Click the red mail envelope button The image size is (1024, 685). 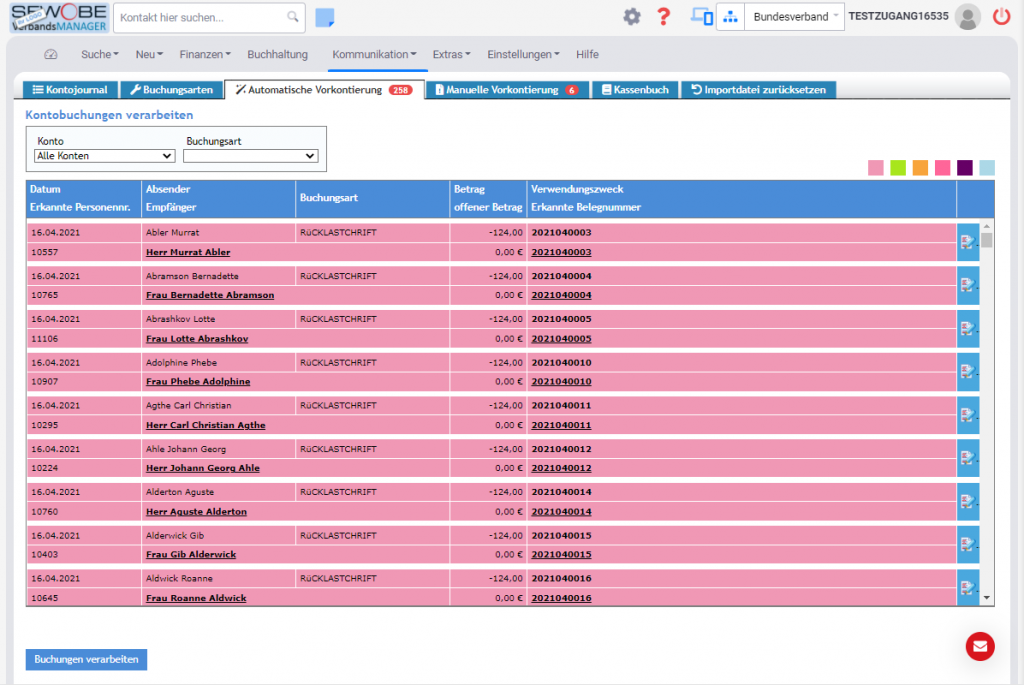[x=979, y=647]
